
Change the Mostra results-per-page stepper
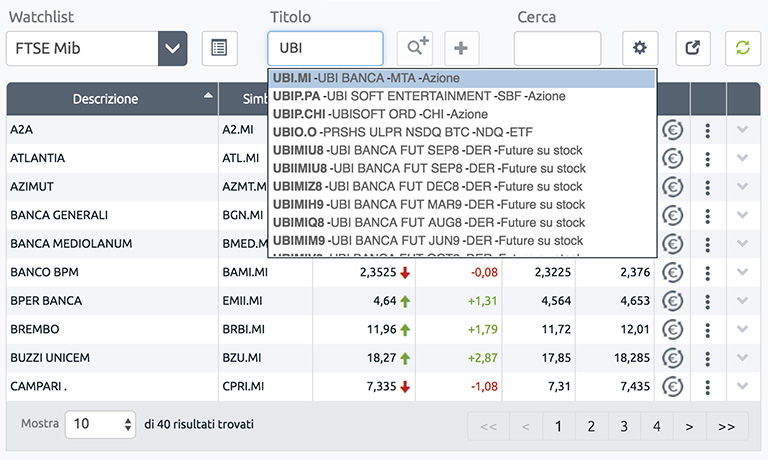coord(100,424)
